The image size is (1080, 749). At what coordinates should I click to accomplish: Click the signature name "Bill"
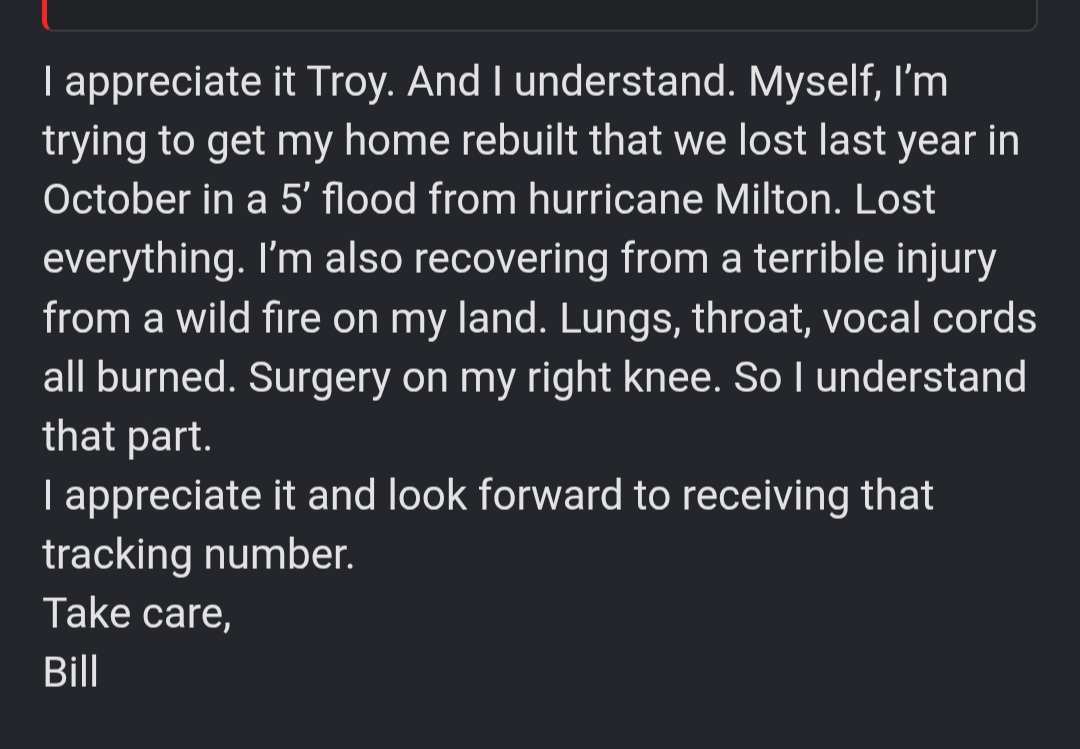click(70, 673)
